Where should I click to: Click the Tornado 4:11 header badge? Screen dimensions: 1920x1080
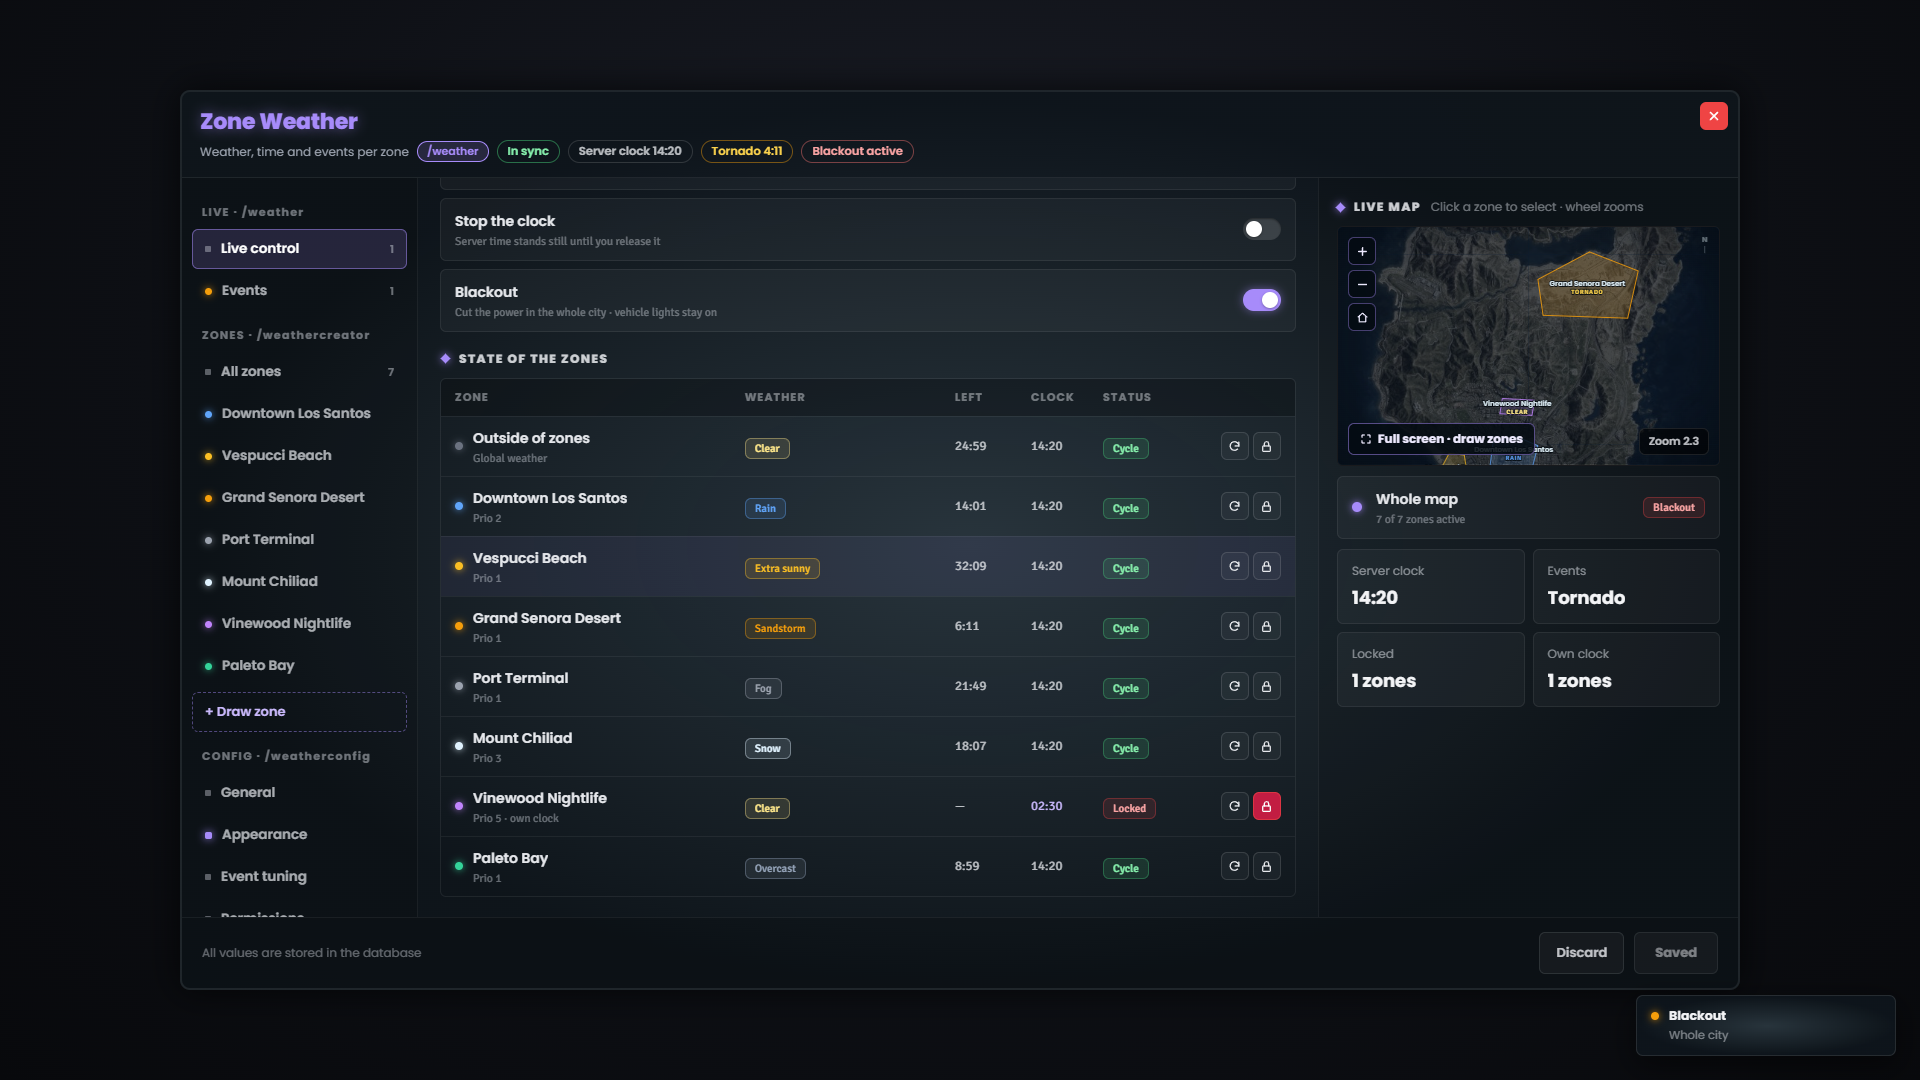[747, 152]
